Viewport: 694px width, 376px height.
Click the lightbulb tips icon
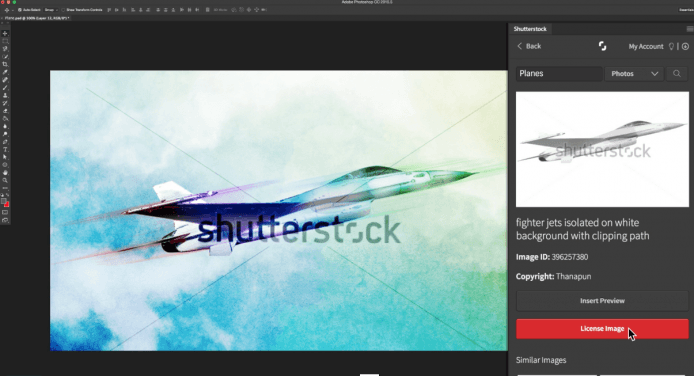(671, 46)
